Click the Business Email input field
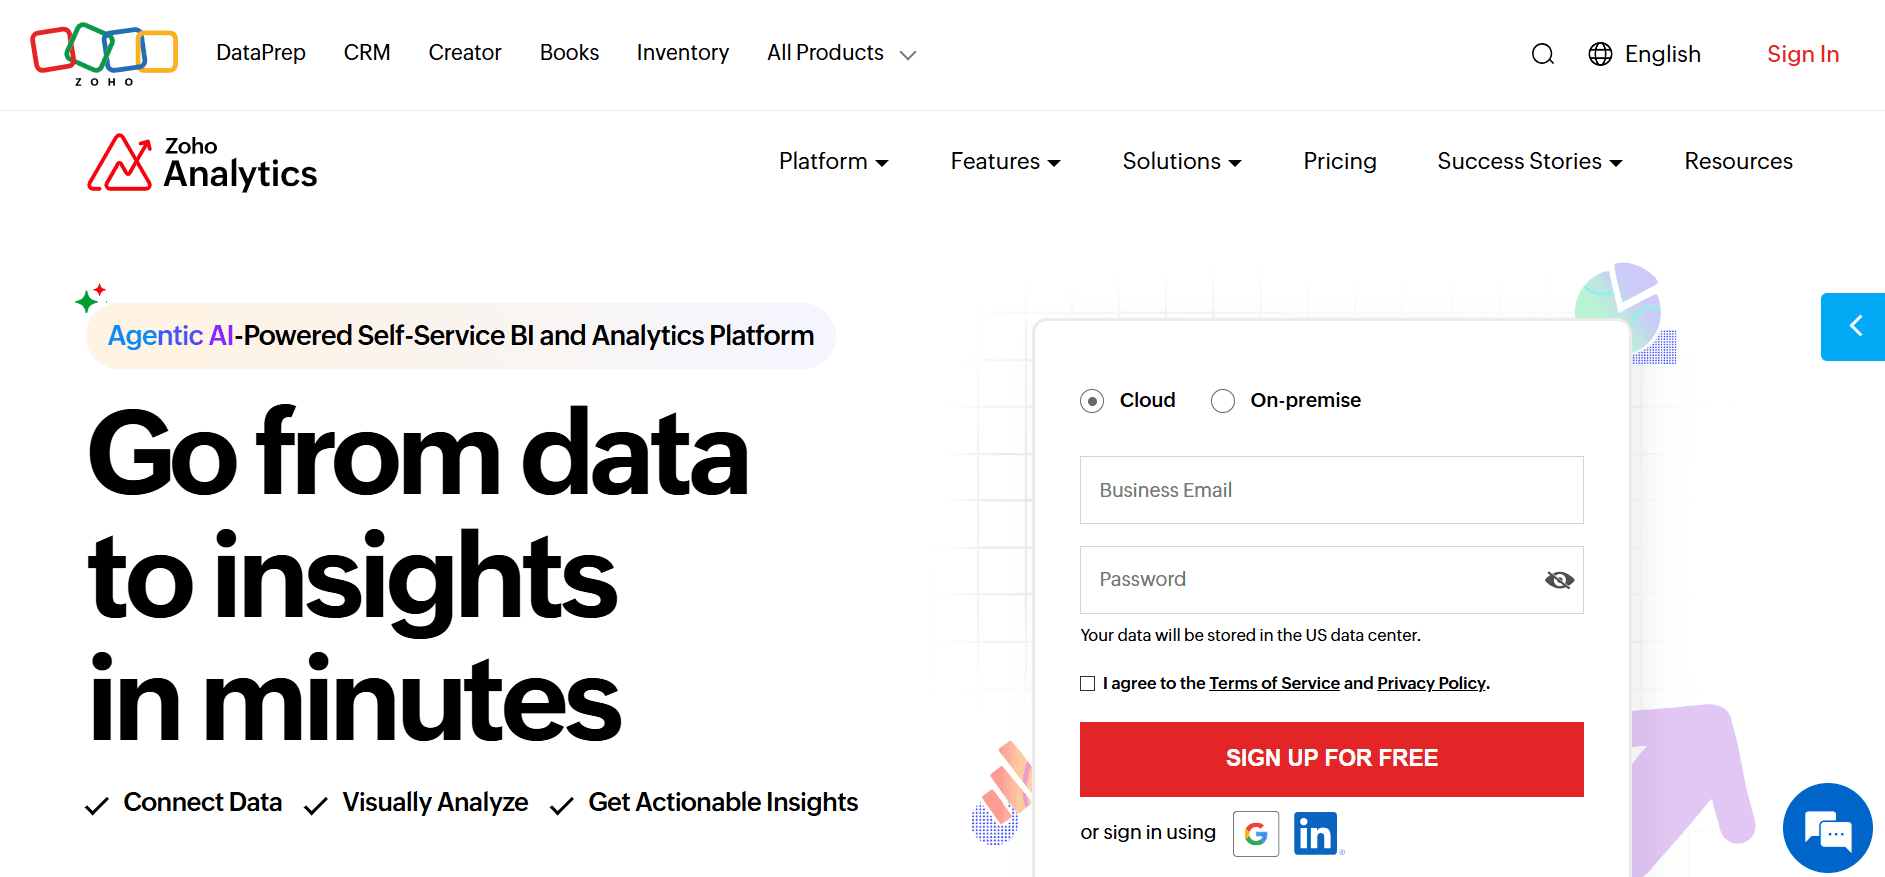The image size is (1885, 877). click(x=1331, y=490)
